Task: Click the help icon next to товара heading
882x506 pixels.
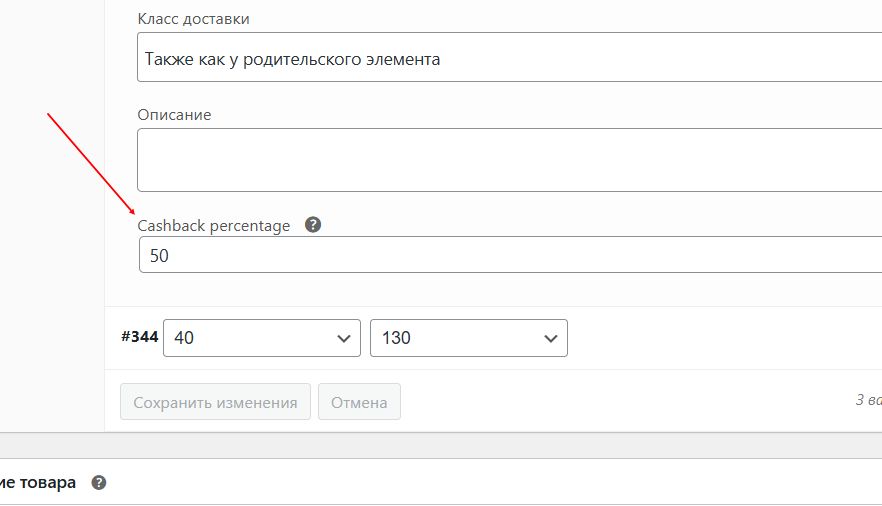Action: 98,482
